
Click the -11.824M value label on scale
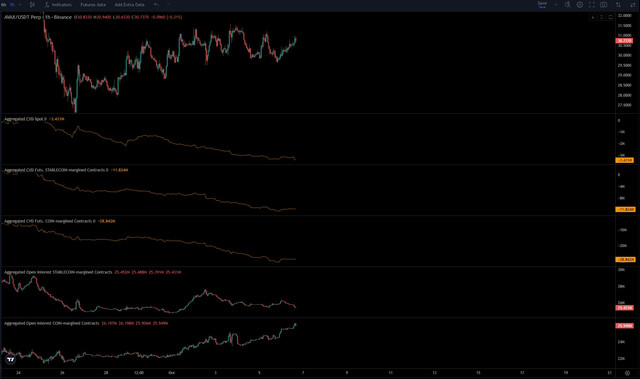click(625, 209)
